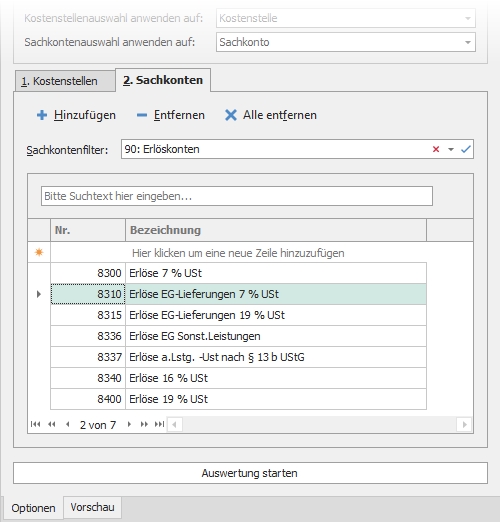Select account number 8310 cell
Screen dimensions: 500x522
(x=88, y=294)
